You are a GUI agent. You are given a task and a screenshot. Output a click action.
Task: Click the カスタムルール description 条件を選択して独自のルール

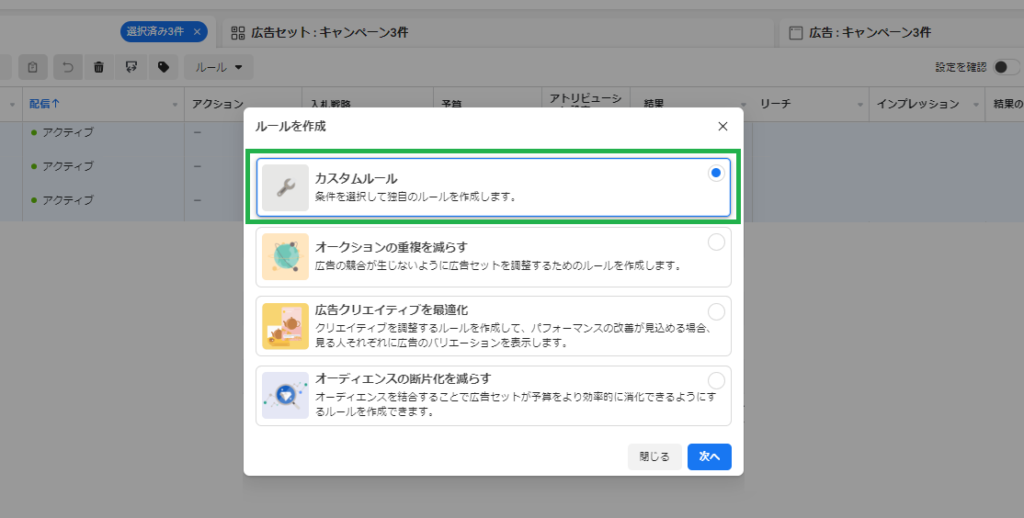click(416, 196)
